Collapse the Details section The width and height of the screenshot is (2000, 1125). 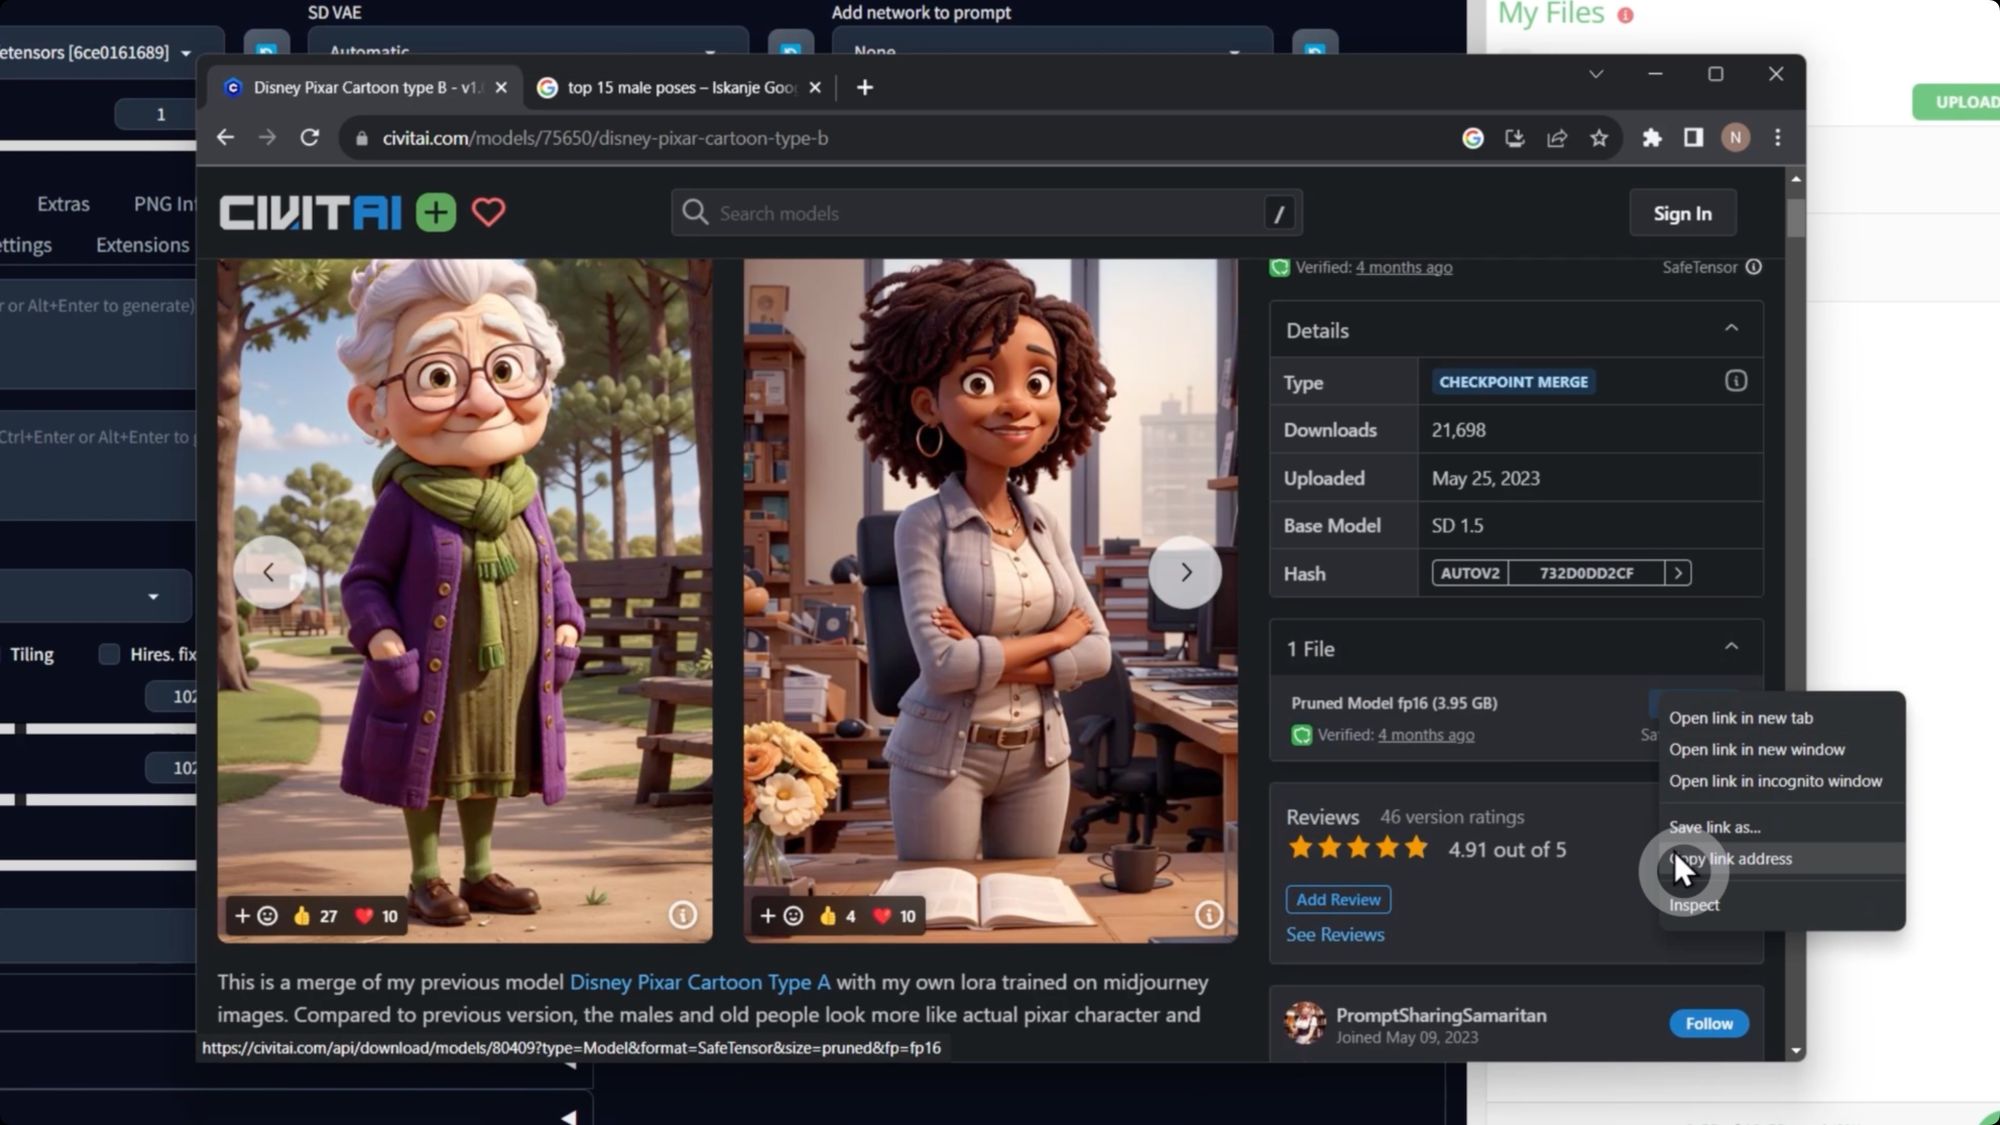pyautogui.click(x=1731, y=329)
